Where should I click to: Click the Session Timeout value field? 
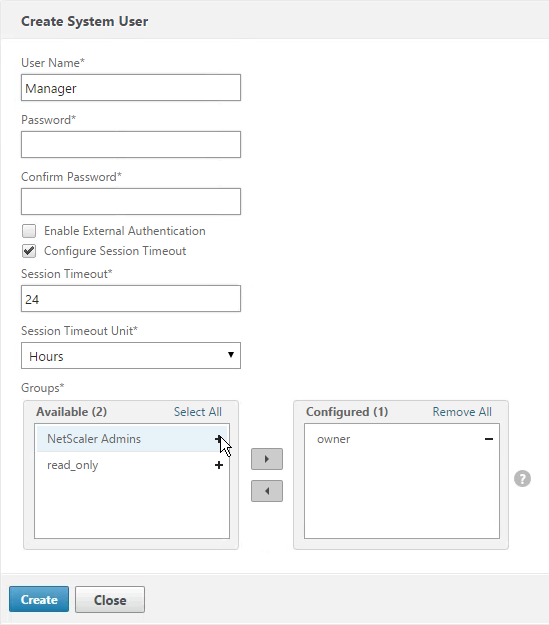point(131,299)
